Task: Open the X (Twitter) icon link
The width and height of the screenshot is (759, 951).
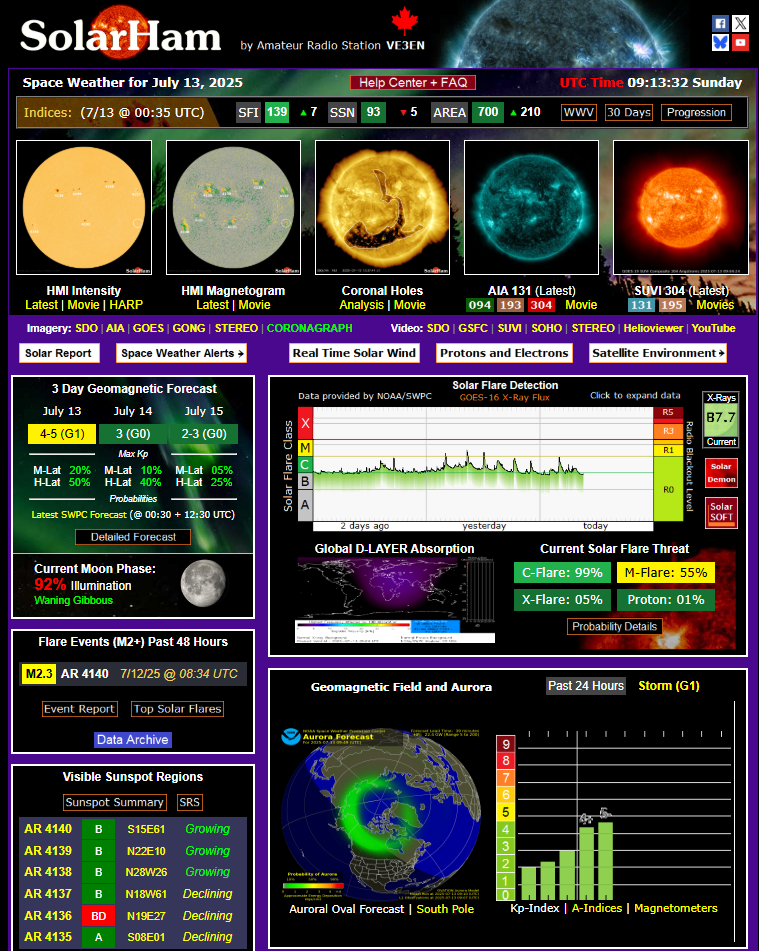Action: click(x=740, y=23)
